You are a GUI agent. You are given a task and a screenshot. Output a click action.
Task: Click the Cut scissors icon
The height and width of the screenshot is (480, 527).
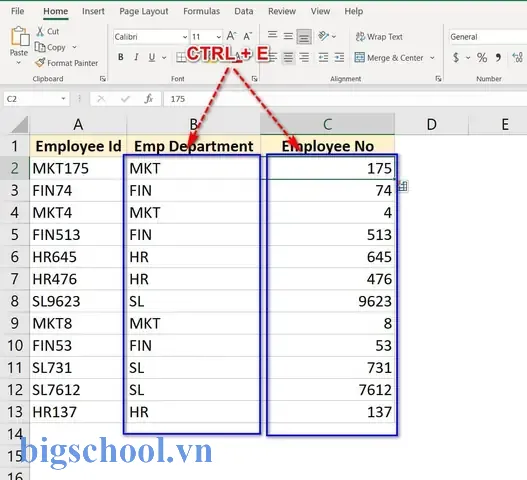[40, 31]
